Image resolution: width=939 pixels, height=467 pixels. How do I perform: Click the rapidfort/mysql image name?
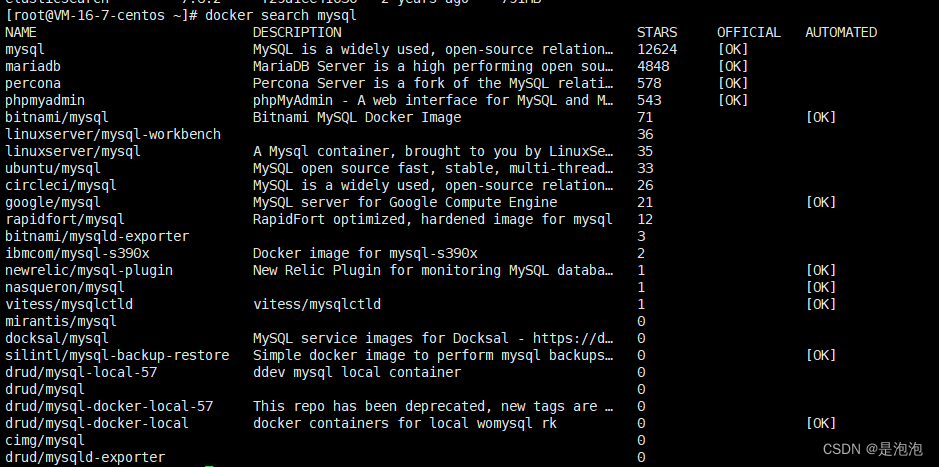[65, 219]
